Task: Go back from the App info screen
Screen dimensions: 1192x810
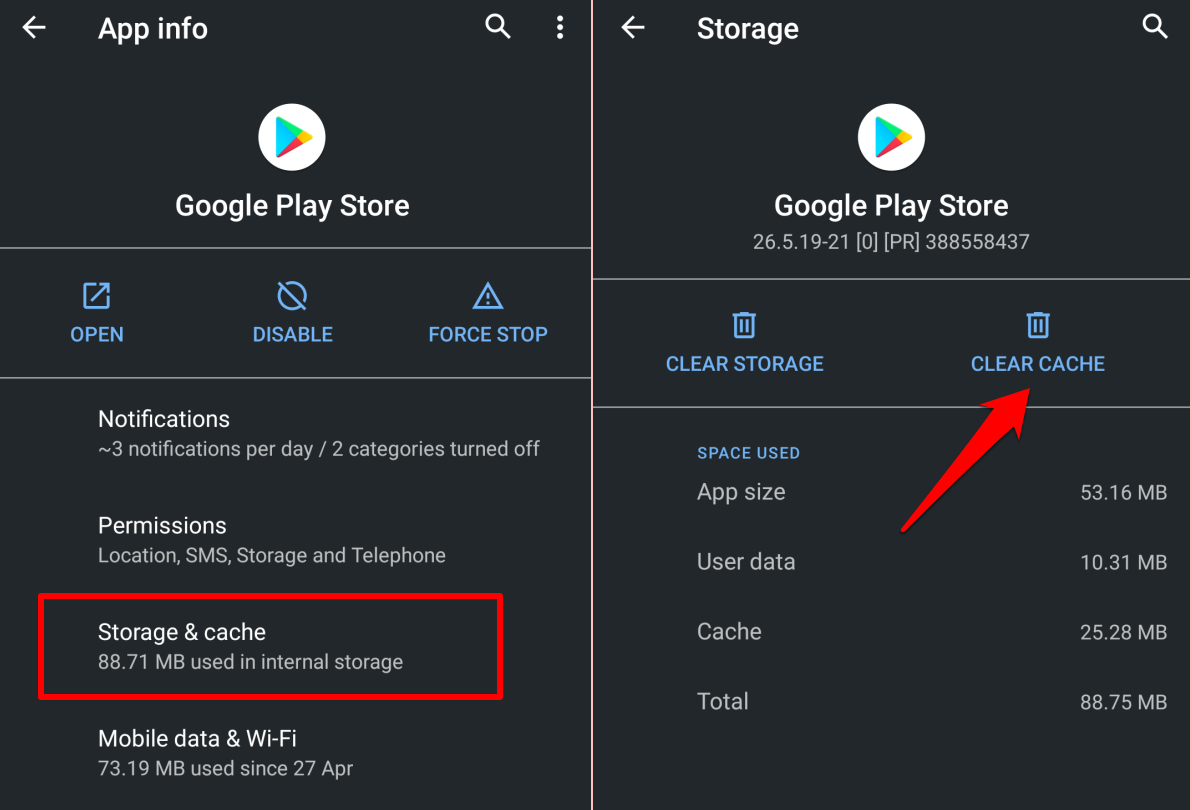Action: click(x=34, y=28)
